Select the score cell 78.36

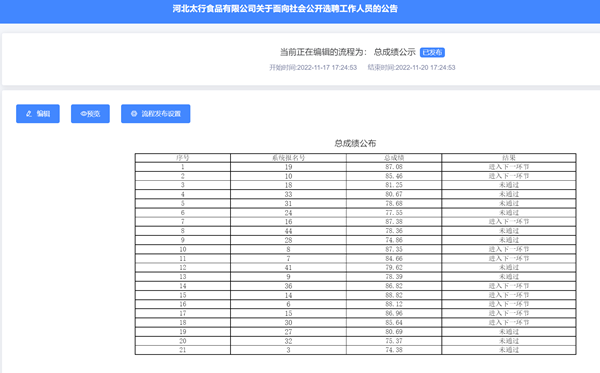(394, 231)
